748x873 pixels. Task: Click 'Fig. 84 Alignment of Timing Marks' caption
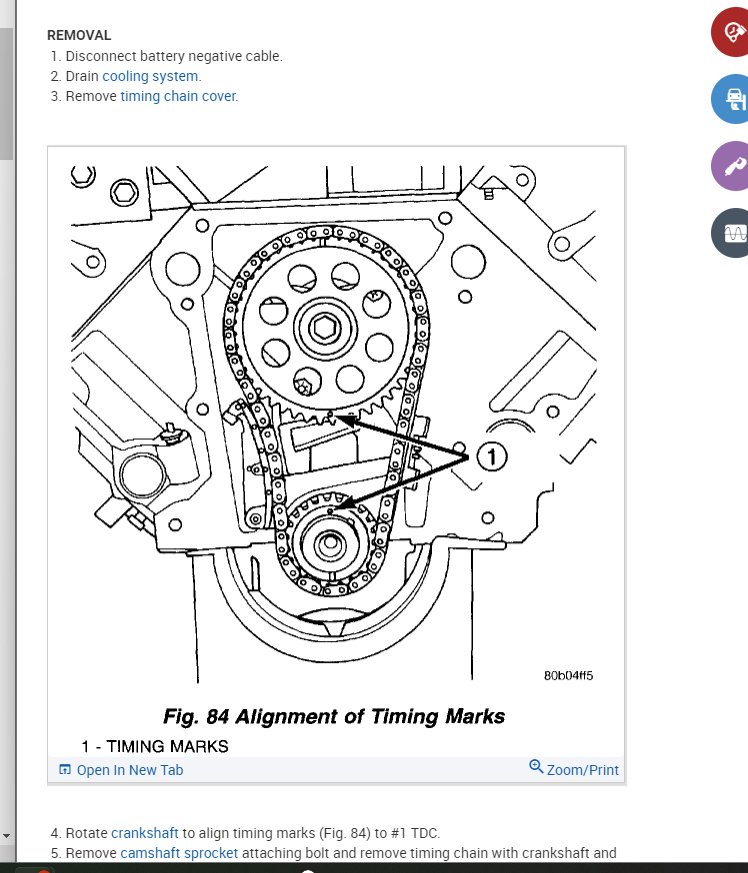click(334, 717)
